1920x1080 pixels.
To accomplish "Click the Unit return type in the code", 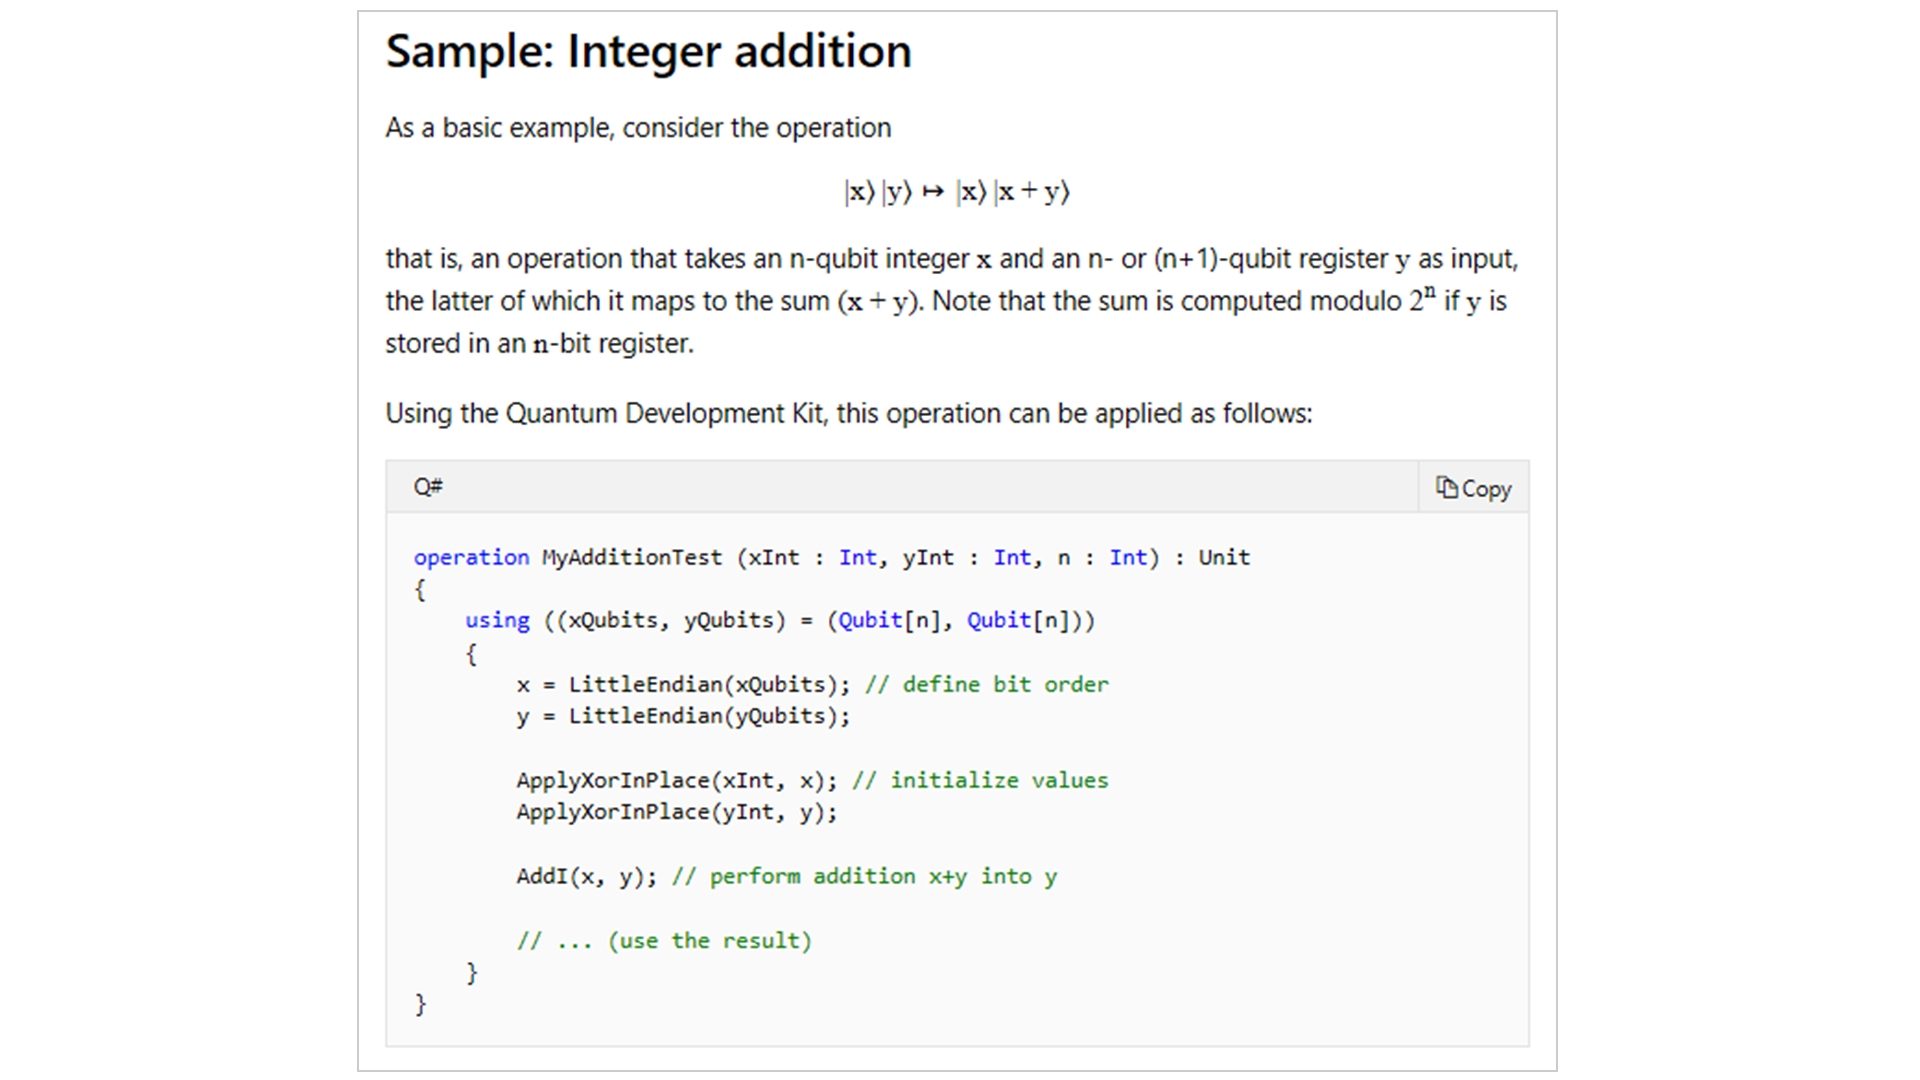I will pyautogui.click(x=1224, y=557).
